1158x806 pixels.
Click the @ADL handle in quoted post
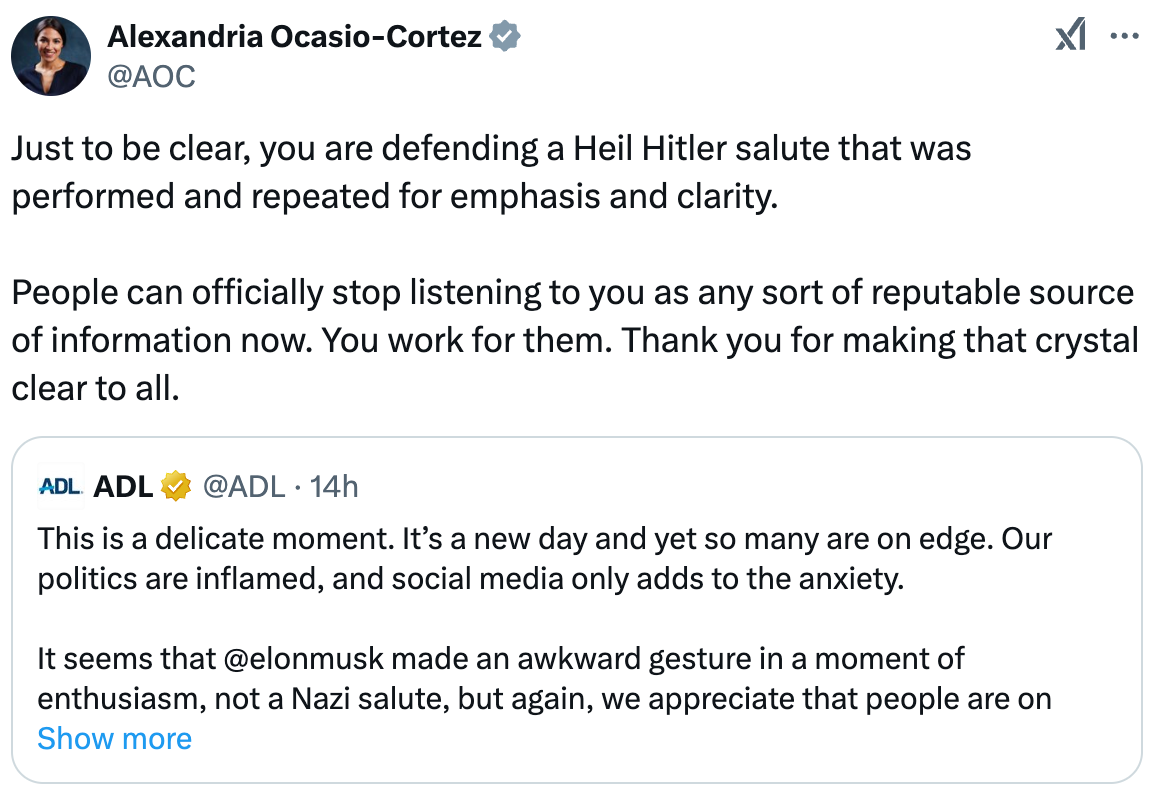243,486
